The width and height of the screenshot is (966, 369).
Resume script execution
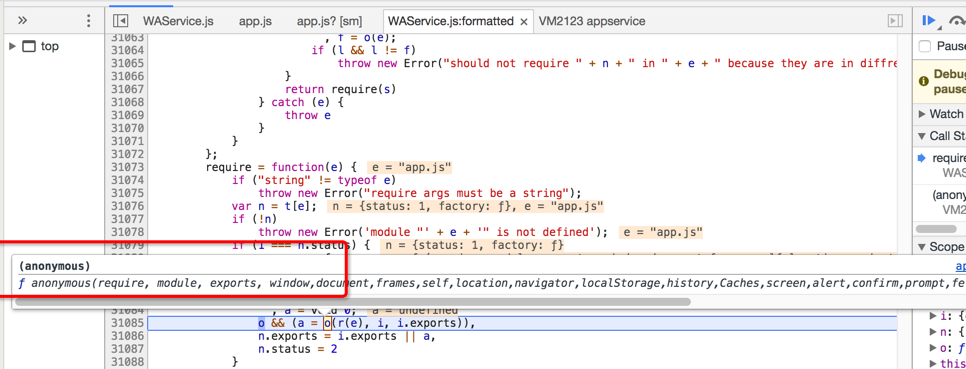[928, 20]
